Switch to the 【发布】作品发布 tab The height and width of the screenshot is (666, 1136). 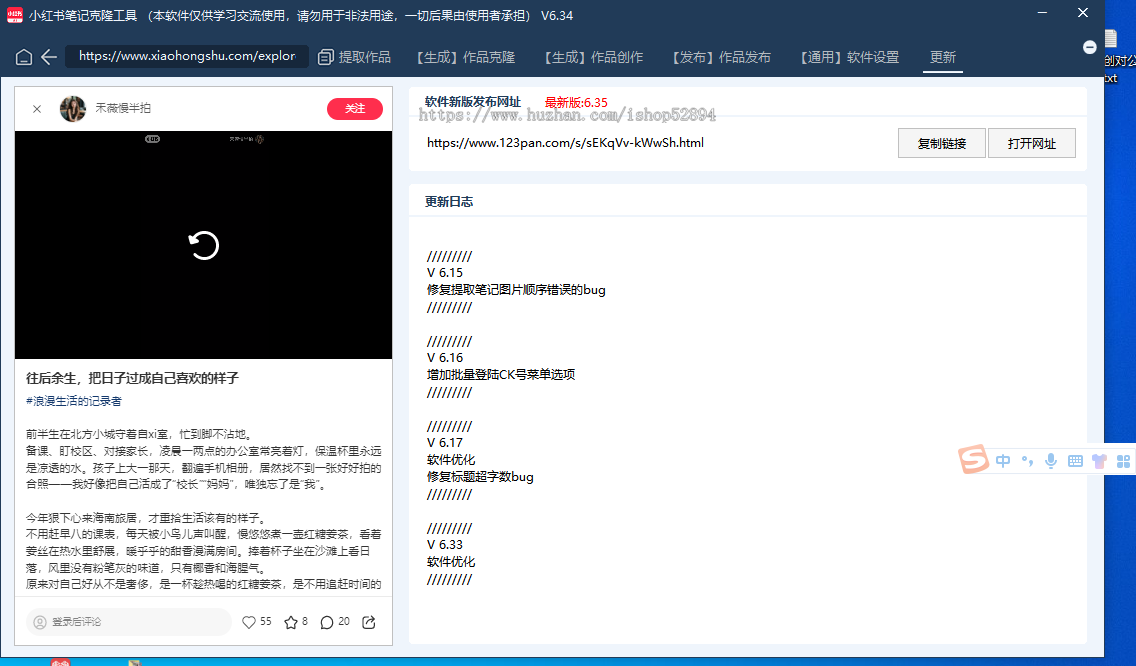coord(720,57)
